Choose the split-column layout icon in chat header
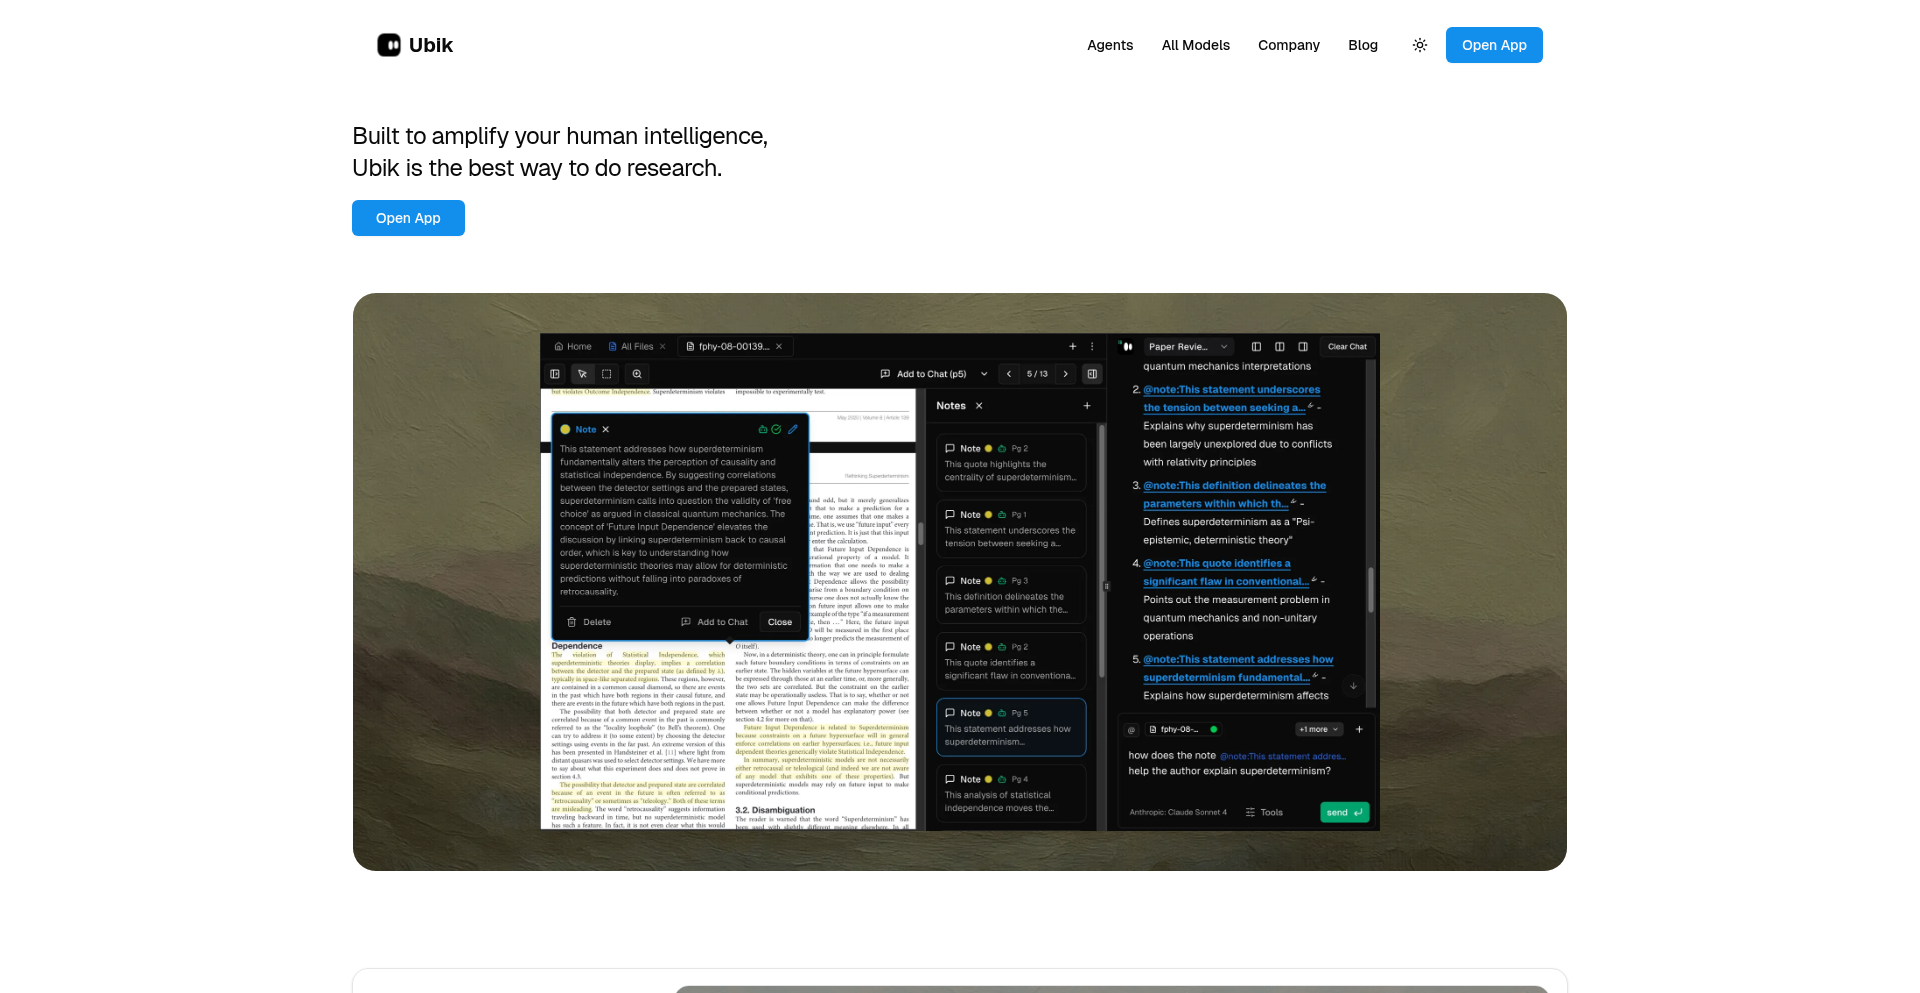The image size is (1920, 993). point(1280,347)
